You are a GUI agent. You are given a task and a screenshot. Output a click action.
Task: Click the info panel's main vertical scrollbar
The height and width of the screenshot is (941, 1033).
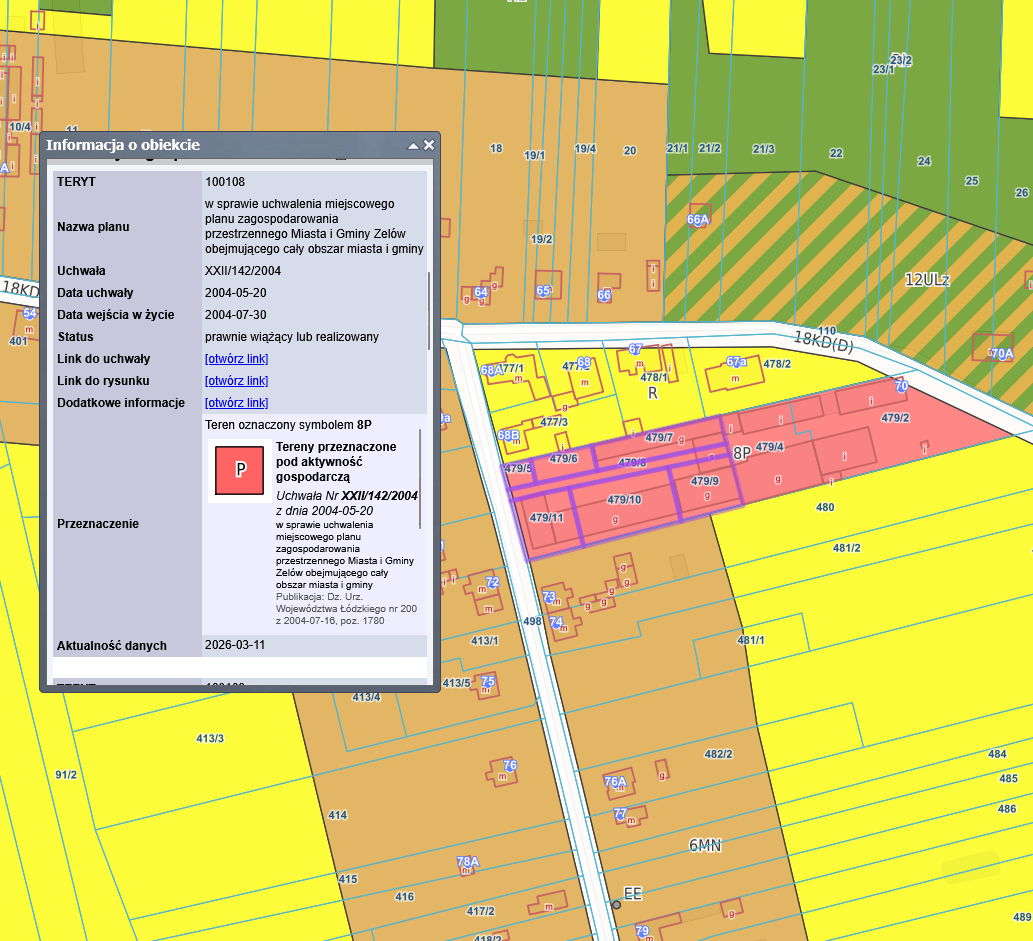point(430,310)
